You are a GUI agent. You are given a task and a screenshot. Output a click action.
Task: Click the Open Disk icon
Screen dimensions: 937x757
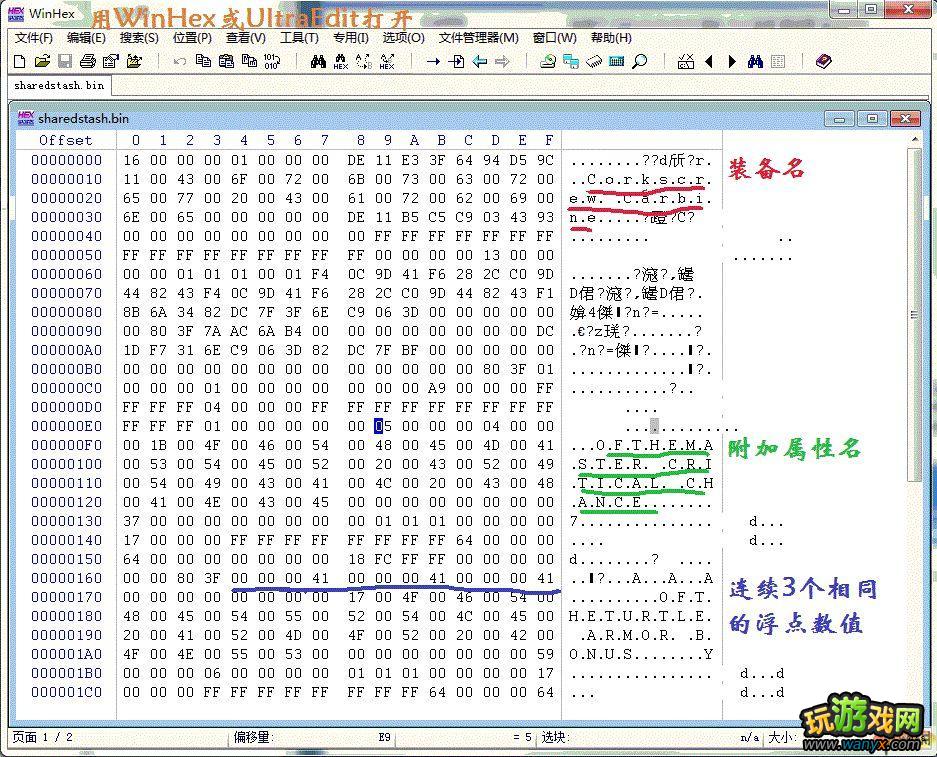[x=548, y=61]
